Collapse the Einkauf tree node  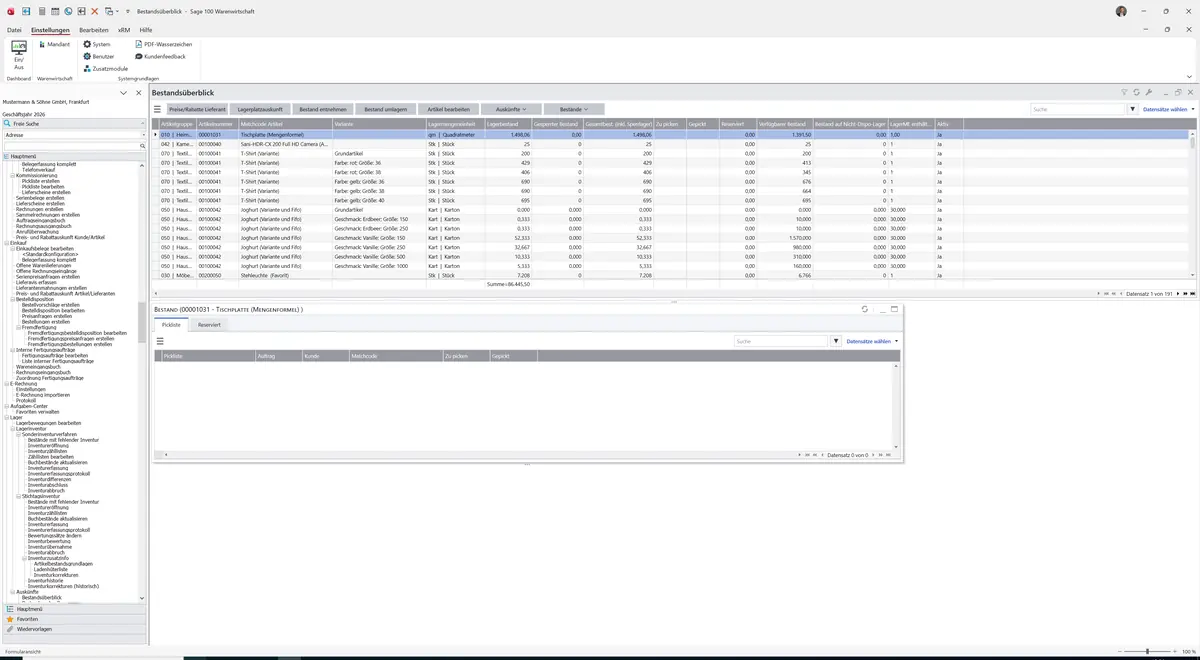tap(6, 242)
